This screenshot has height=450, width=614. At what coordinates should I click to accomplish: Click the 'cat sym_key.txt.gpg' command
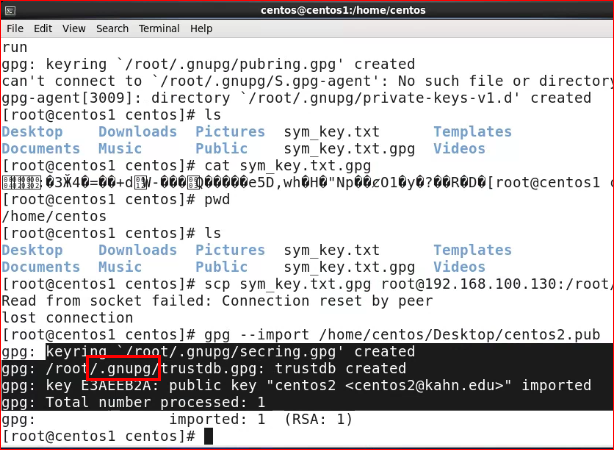287,166
